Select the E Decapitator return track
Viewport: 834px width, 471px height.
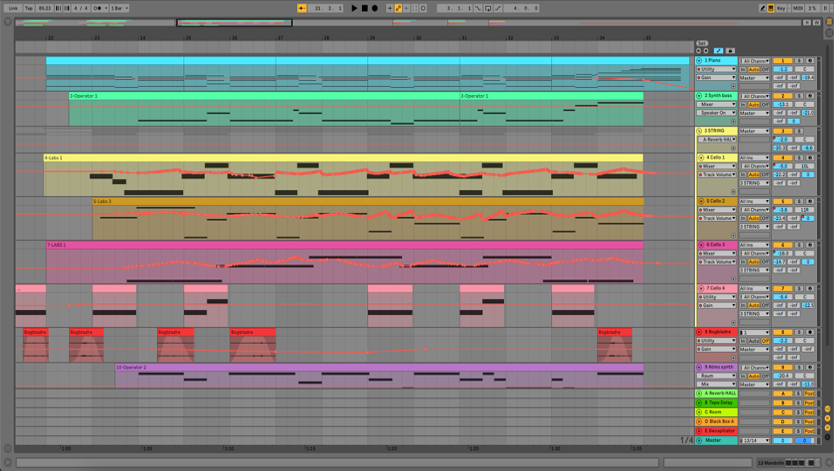pos(717,431)
